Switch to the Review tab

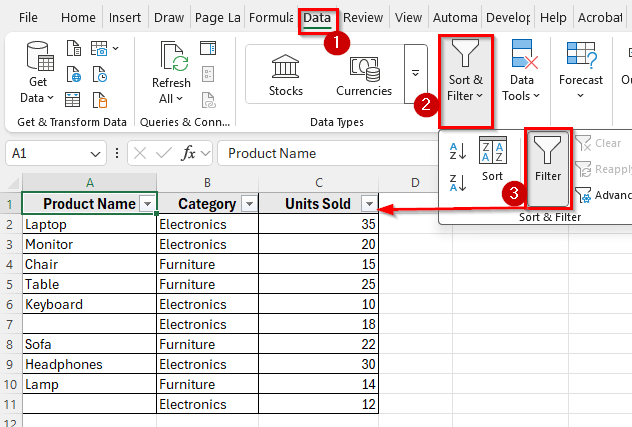click(x=363, y=18)
